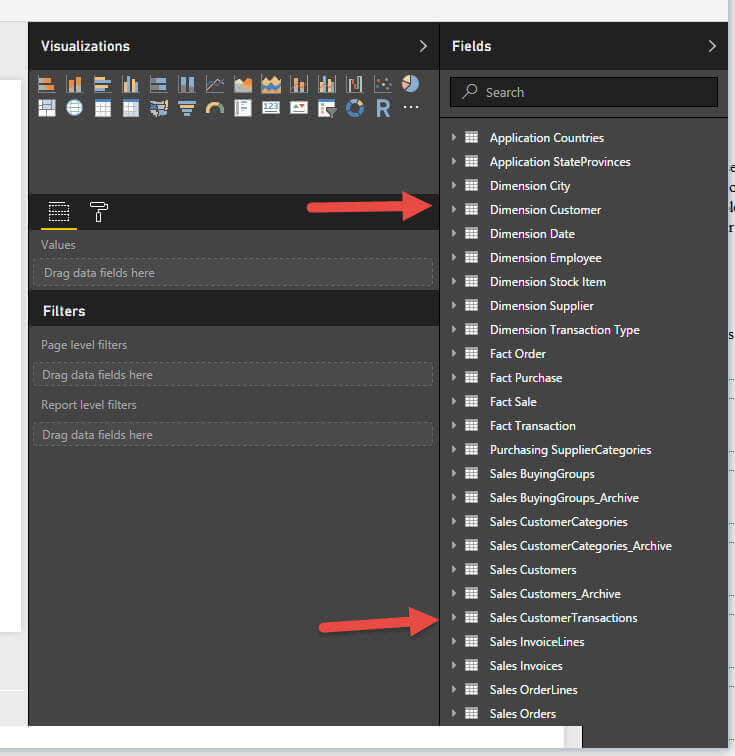Viewport: 735px width, 756px height.
Task: Select the donut chart visual
Action: pos(355,108)
